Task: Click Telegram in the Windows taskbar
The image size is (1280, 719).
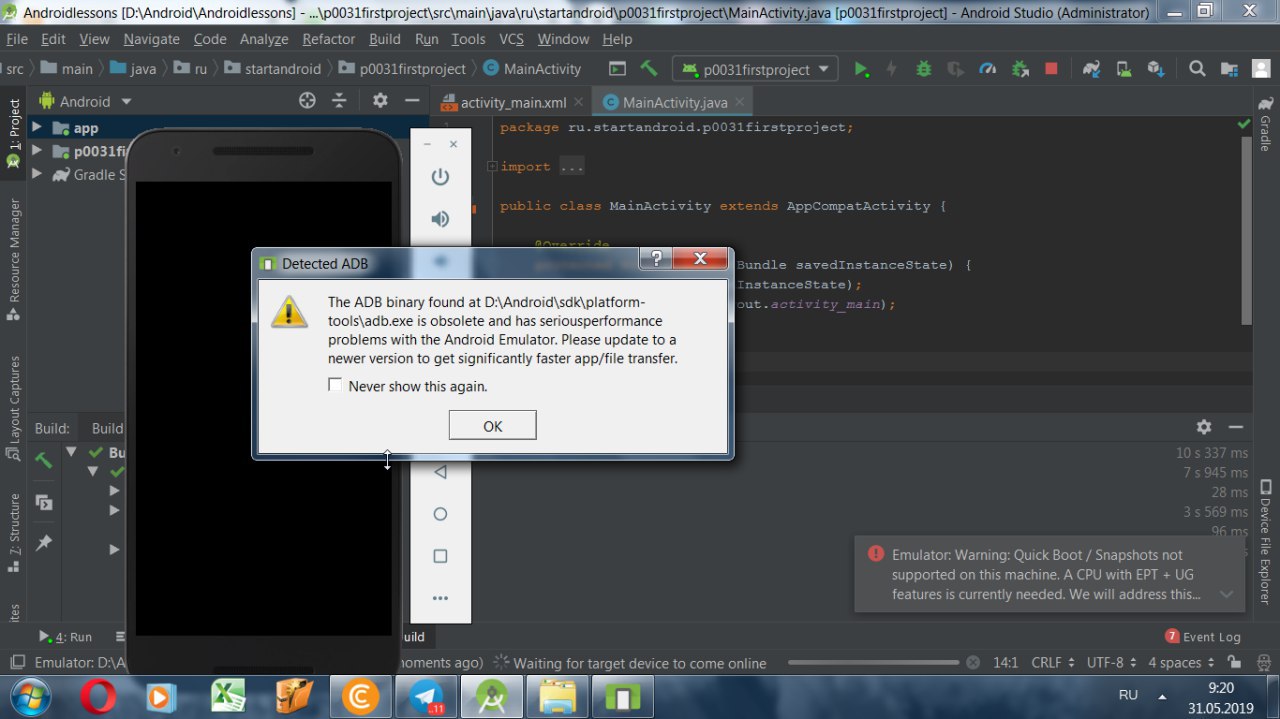Action: coord(426,696)
